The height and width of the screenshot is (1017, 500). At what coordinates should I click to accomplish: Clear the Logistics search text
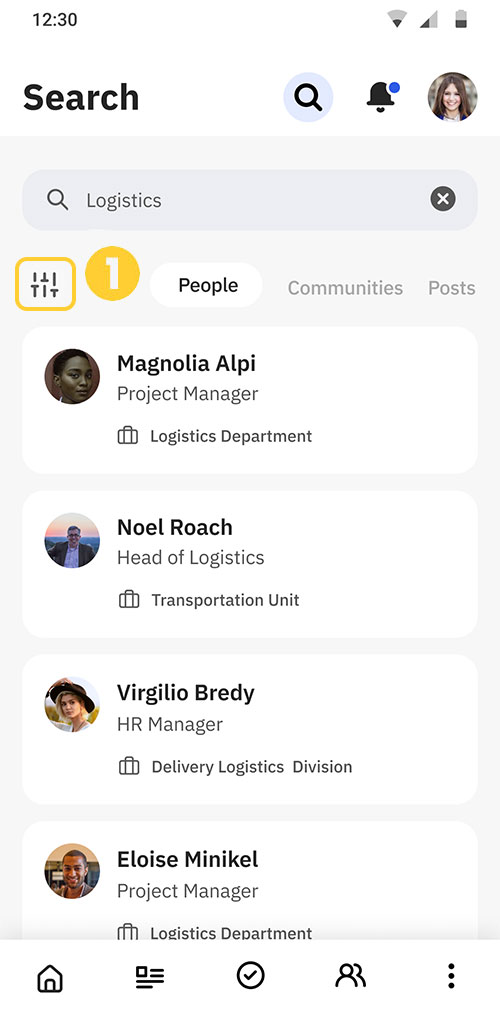[x=443, y=199]
